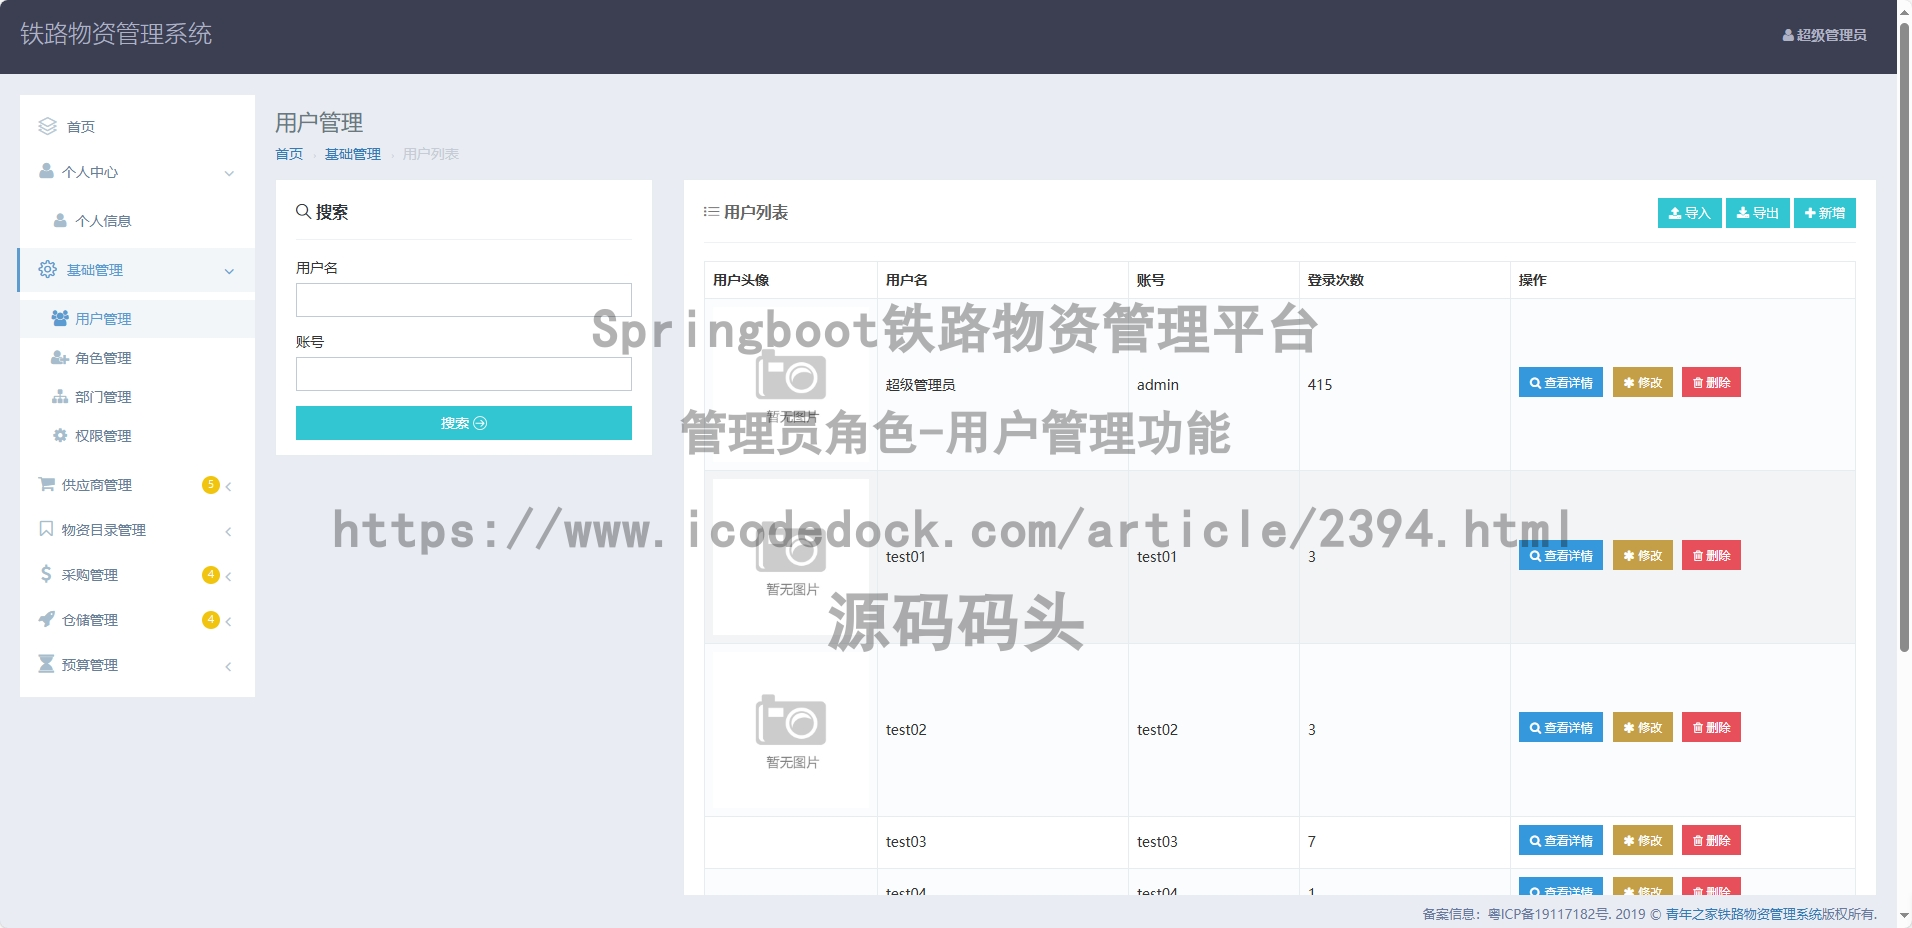Click the 供应商管理 badge showing 5
The image size is (1912, 928).
[x=210, y=485]
